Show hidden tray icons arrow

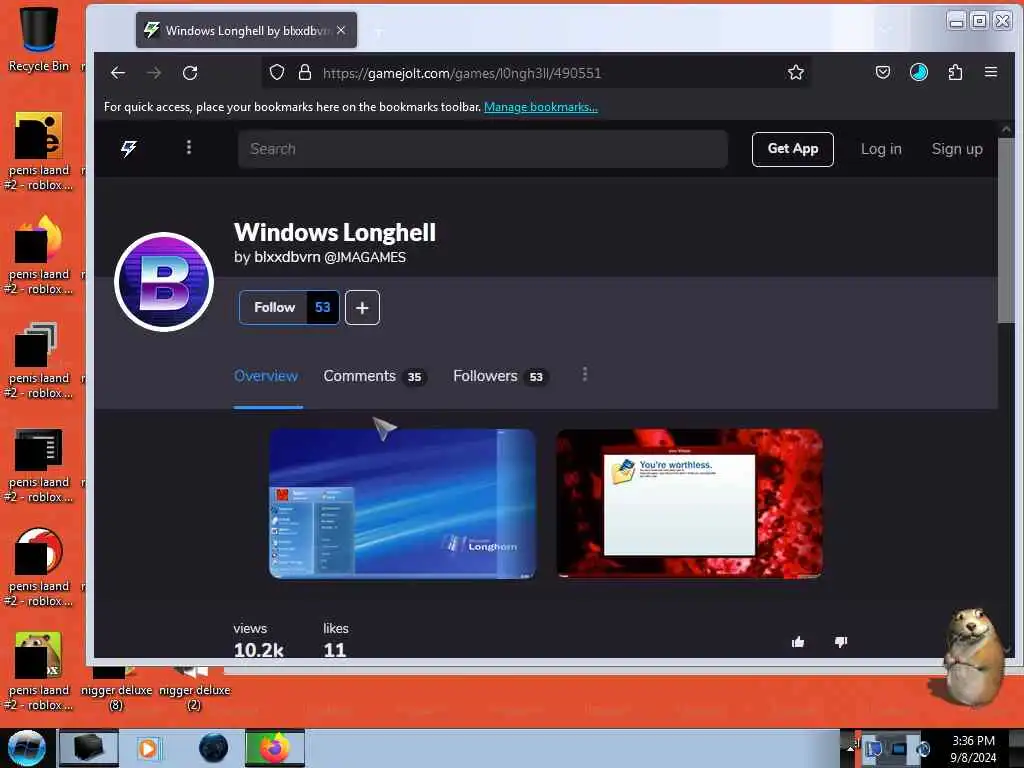[850, 748]
